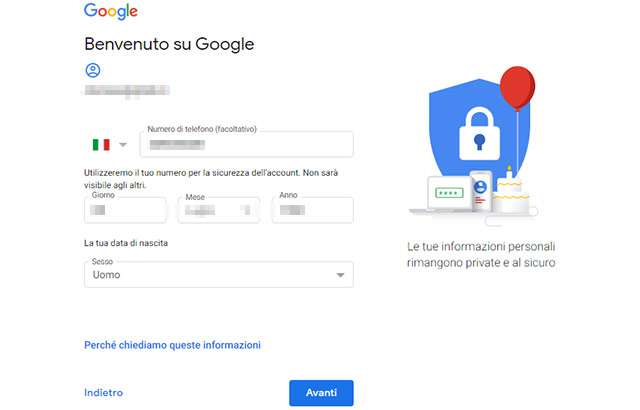This screenshot has height=410, width=640.
Task: Click the red balloon illustration
Action: pyautogui.click(x=517, y=89)
